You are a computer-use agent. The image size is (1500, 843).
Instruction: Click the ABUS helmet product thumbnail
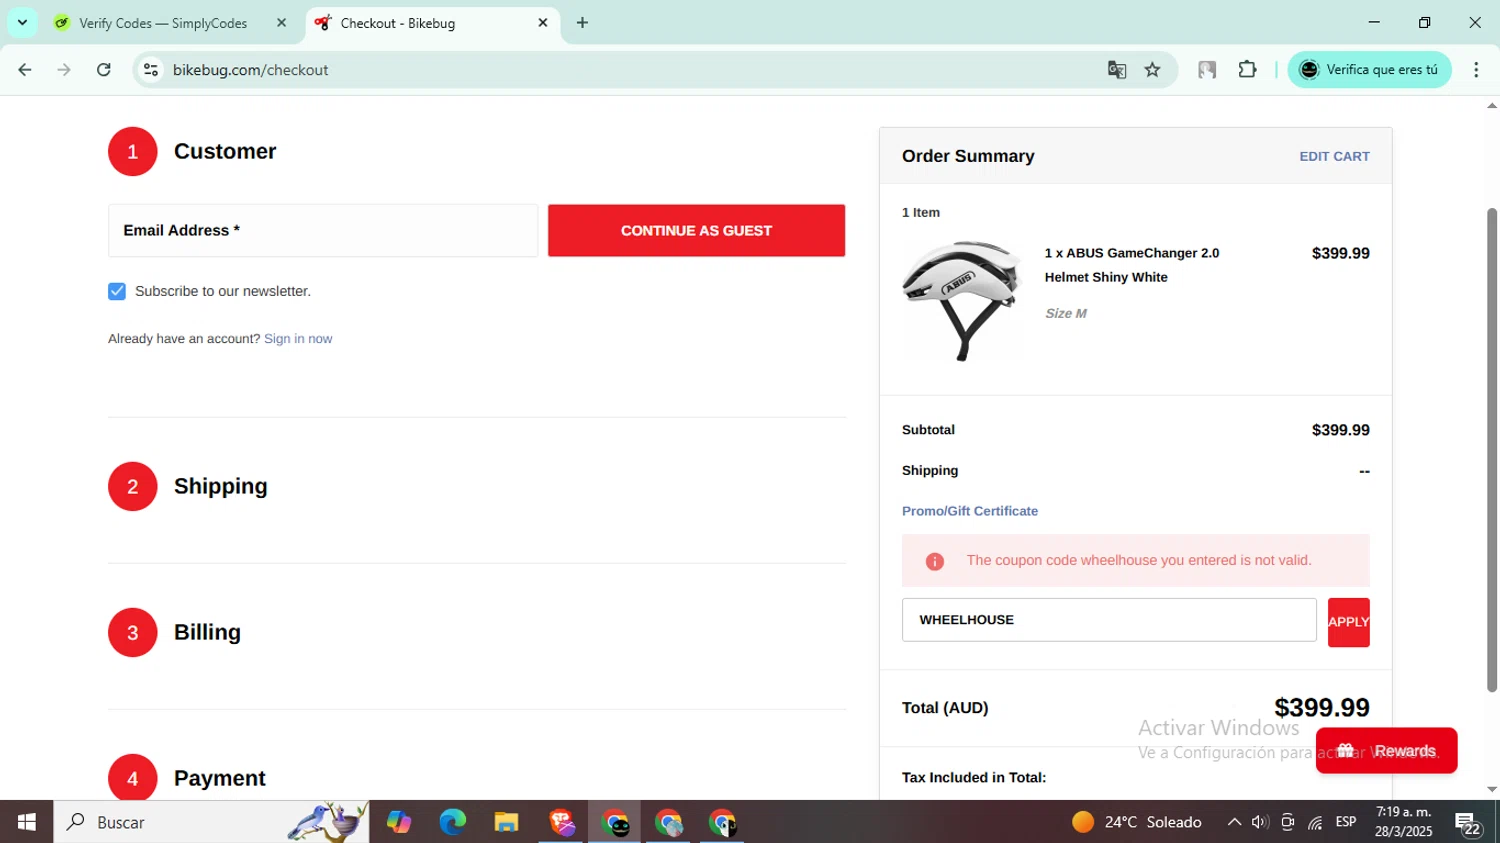click(x=962, y=300)
